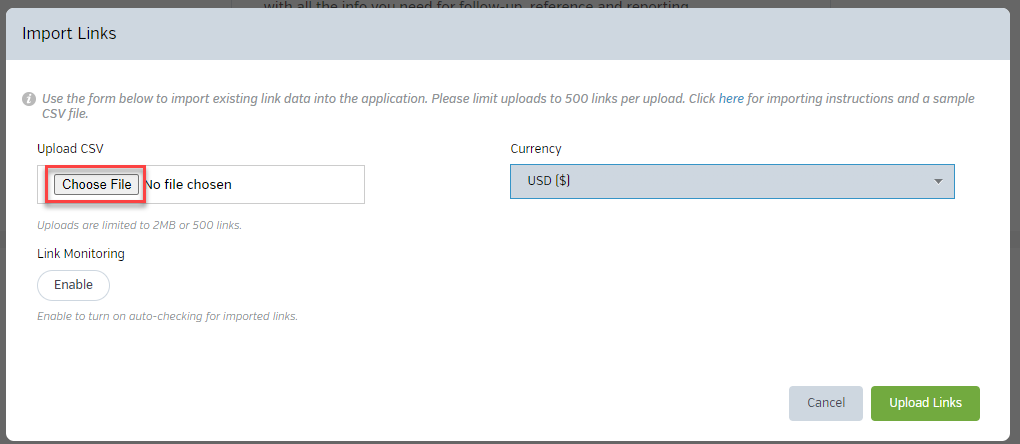Click the Currency field label

pyautogui.click(x=536, y=149)
